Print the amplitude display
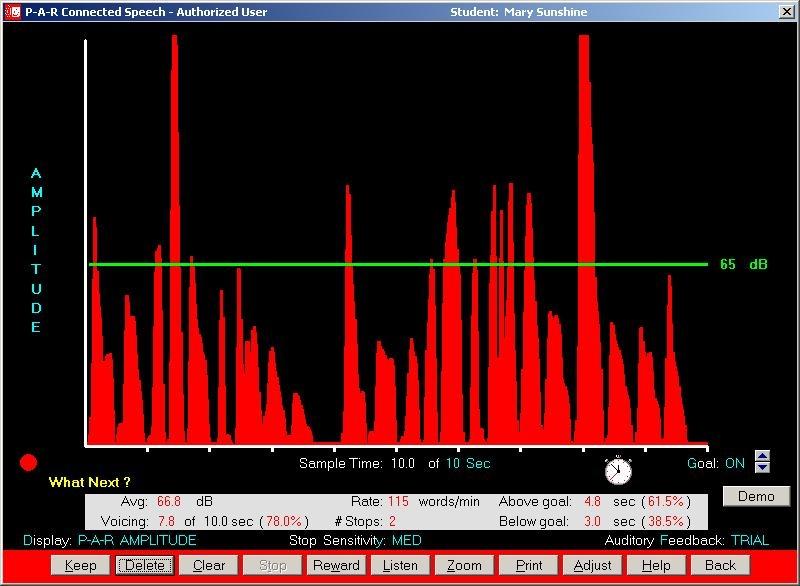 tap(529, 565)
